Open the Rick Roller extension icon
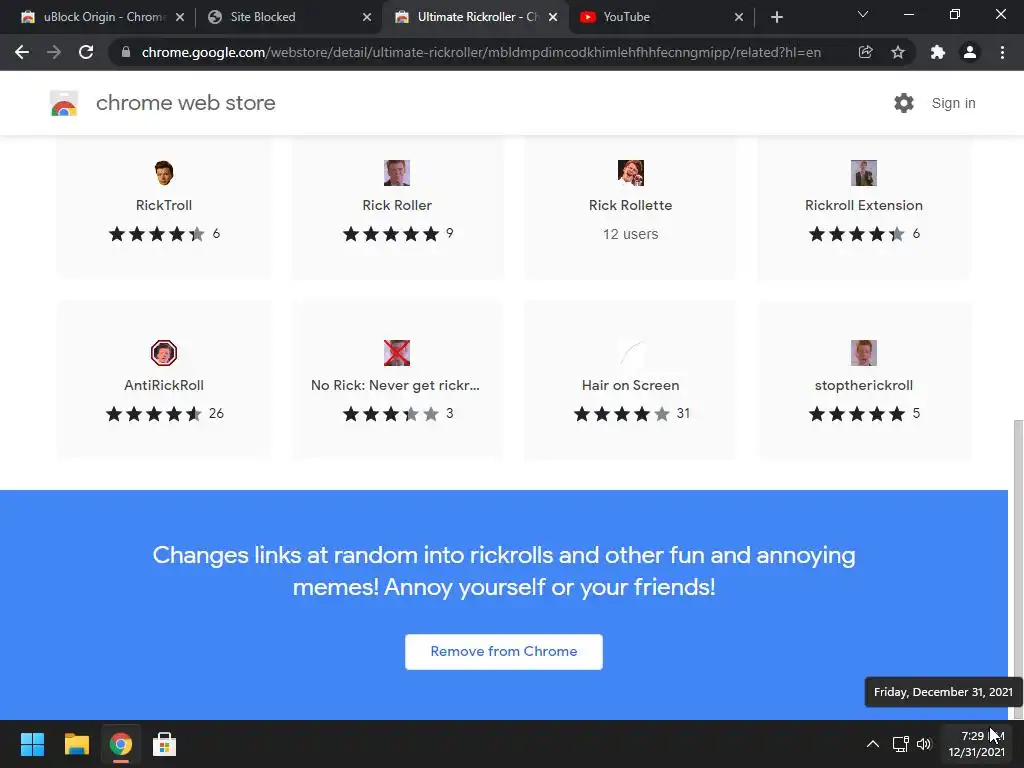The image size is (1024, 768). 397,173
